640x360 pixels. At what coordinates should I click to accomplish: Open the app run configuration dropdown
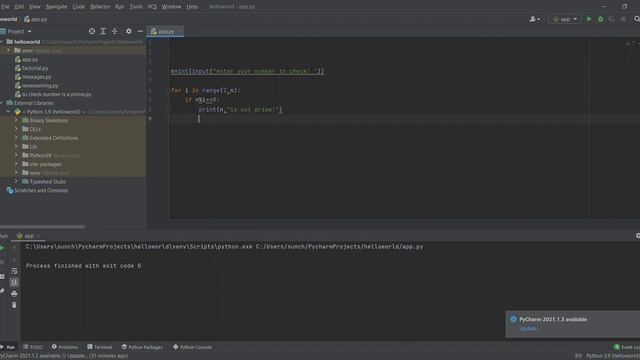coord(565,19)
